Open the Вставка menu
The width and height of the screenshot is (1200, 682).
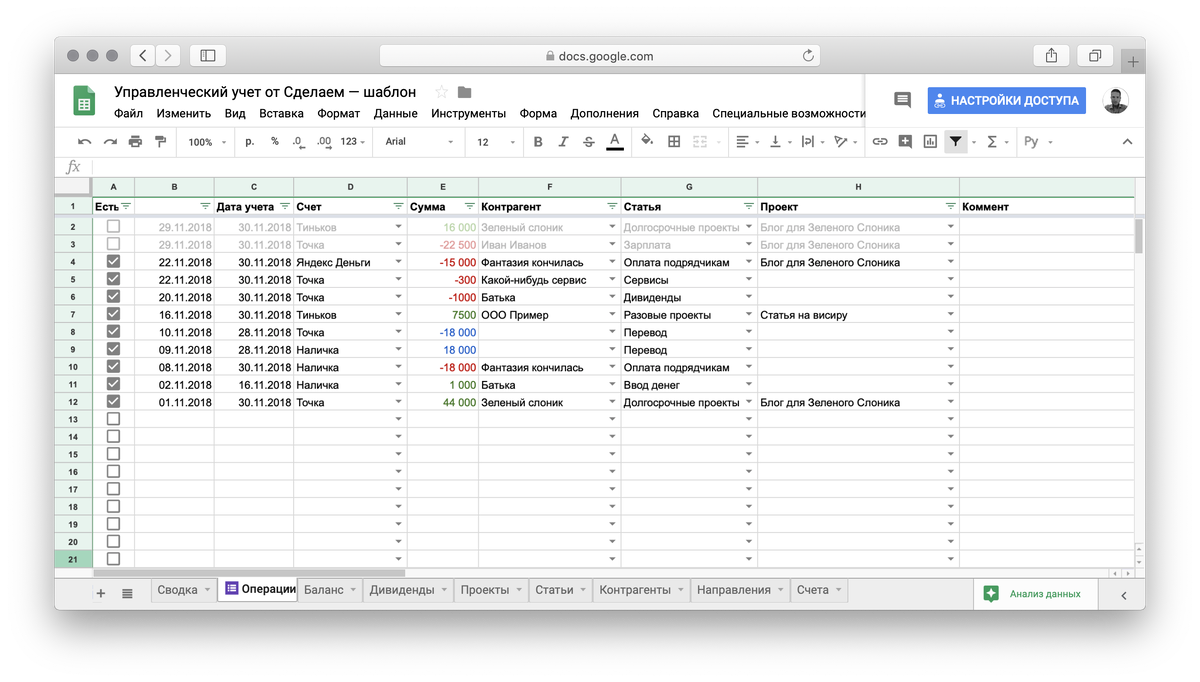point(281,113)
